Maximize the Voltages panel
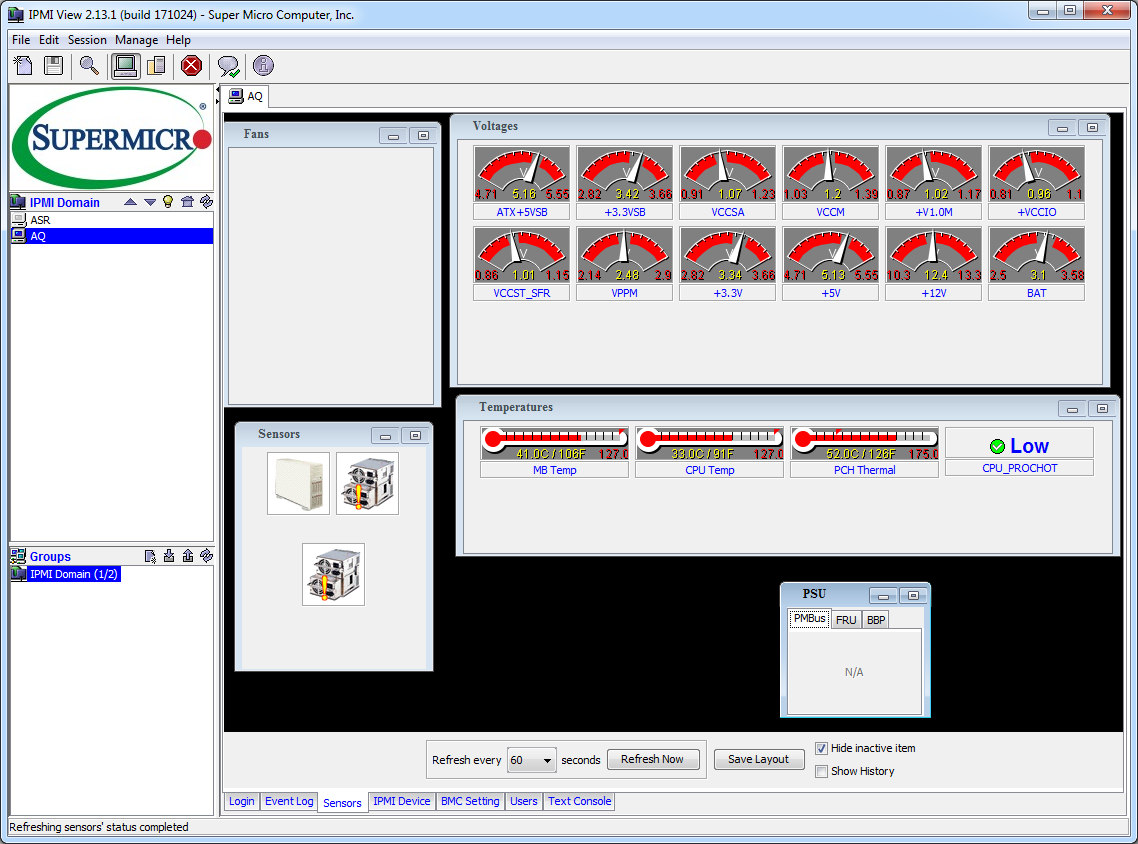The width and height of the screenshot is (1138, 844). (1092, 128)
